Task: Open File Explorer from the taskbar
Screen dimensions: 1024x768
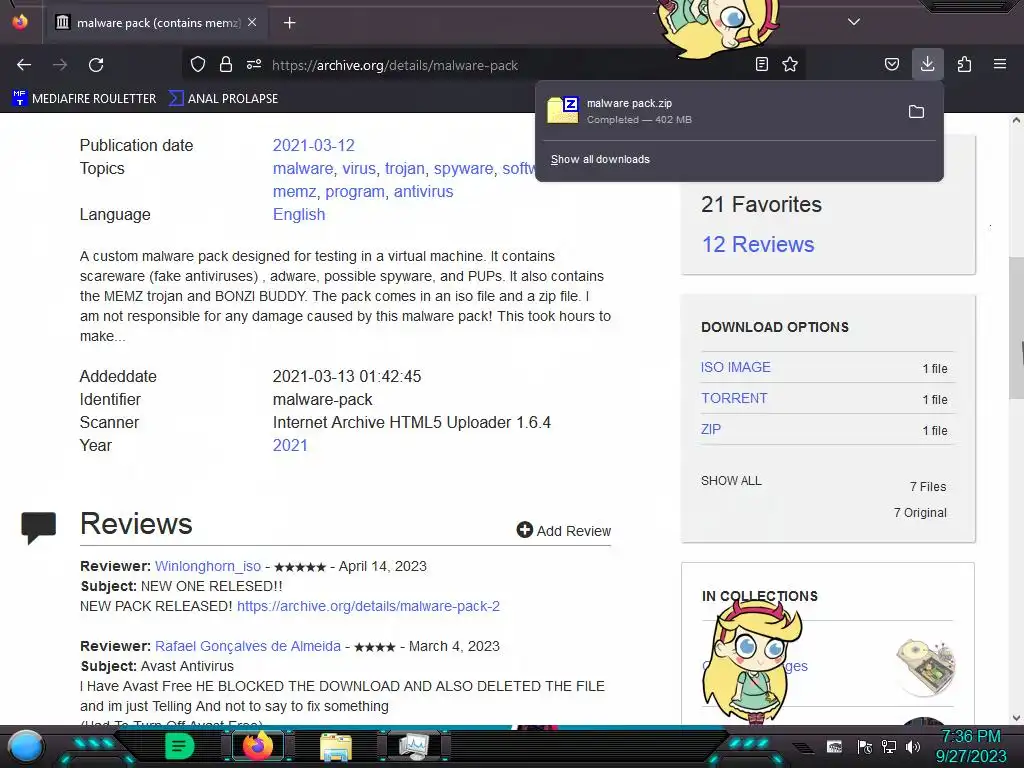Action: pos(336,746)
